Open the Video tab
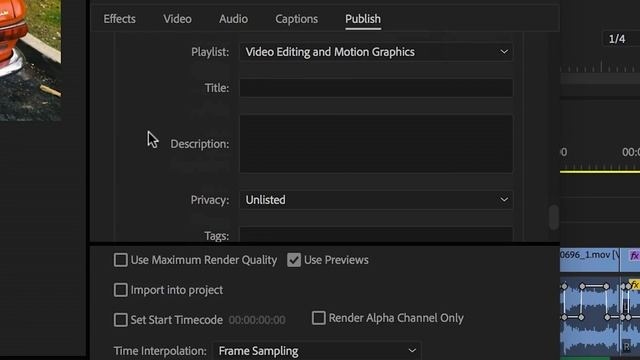The height and width of the screenshot is (360, 640). 177,19
